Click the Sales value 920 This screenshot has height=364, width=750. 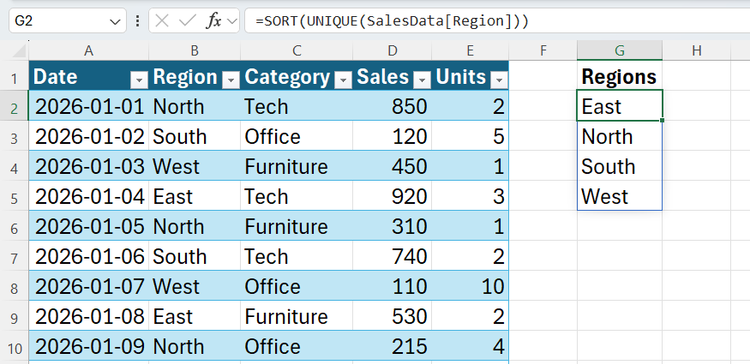[392, 196]
